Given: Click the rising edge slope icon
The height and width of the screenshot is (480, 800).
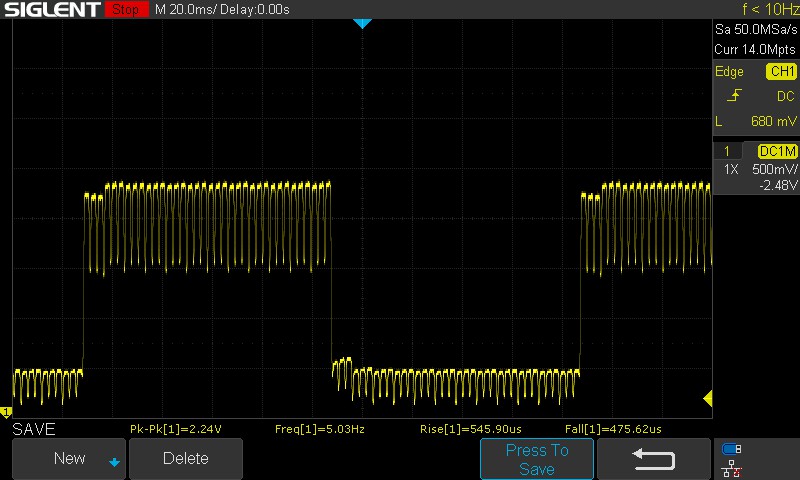Looking at the screenshot, I should pos(734,95).
